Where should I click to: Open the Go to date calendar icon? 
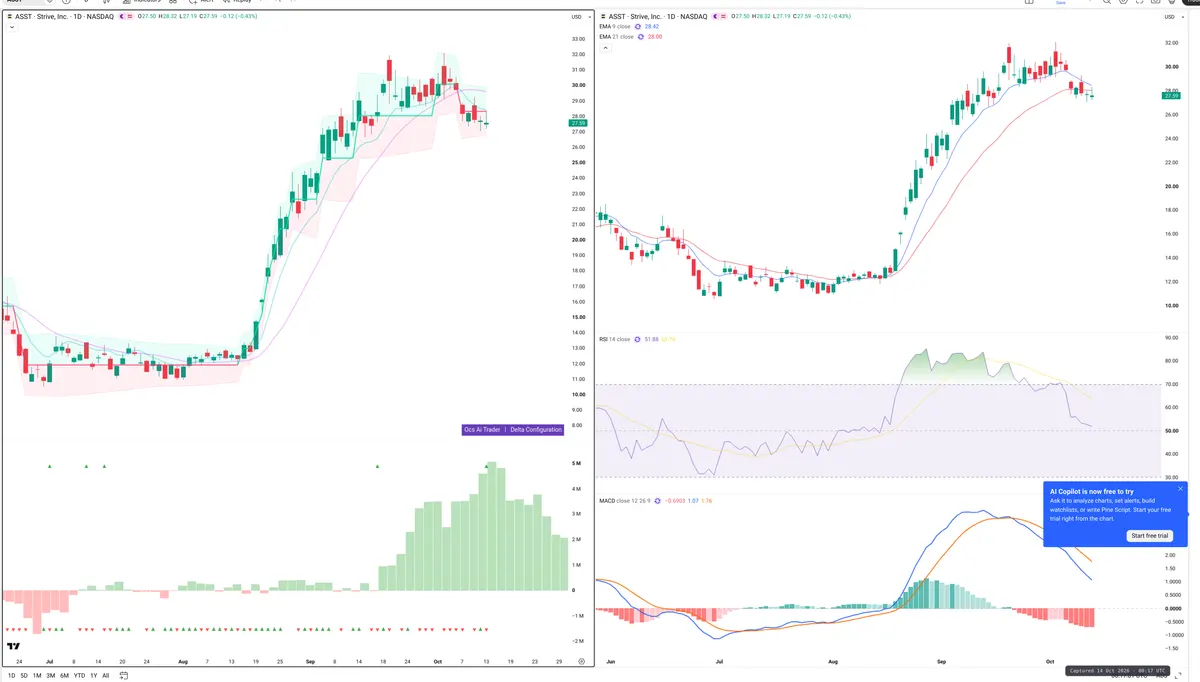point(124,675)
